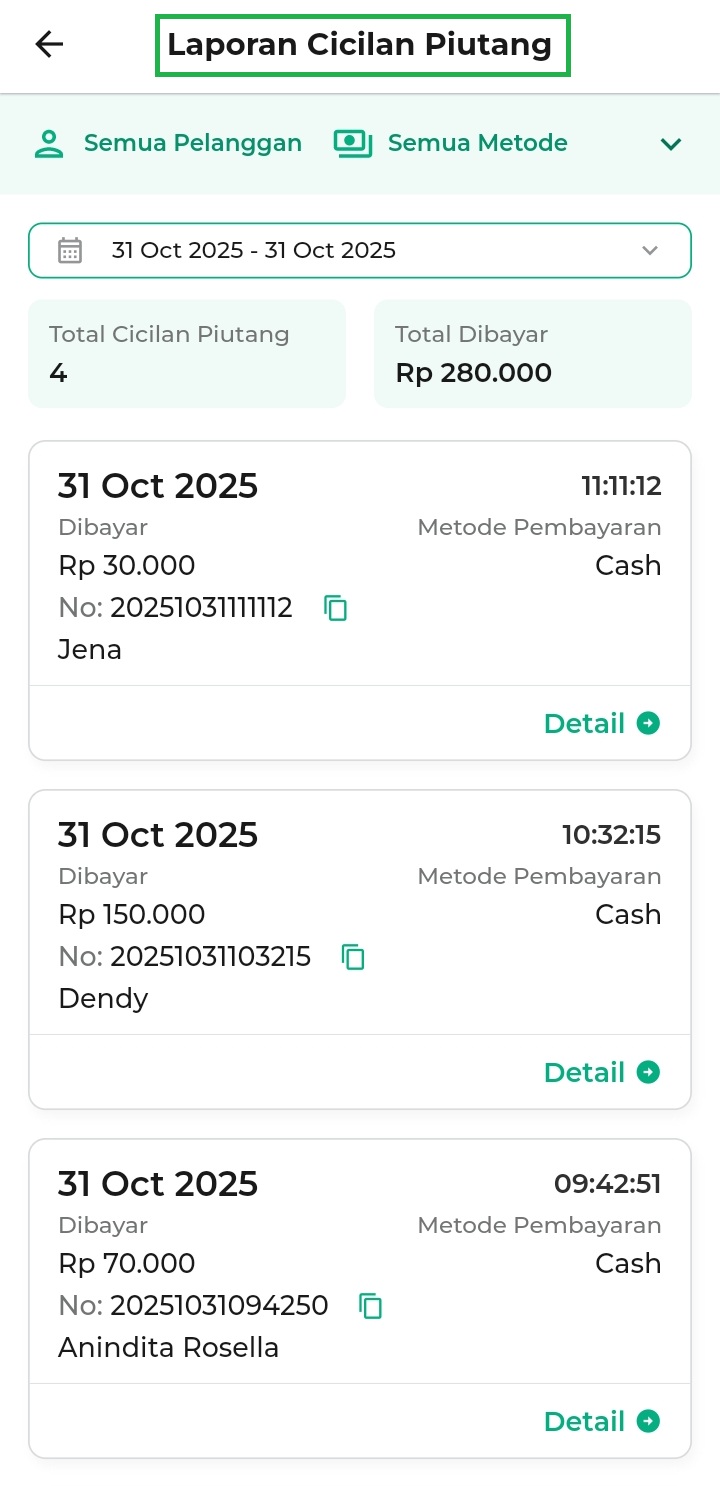Image resolution: width=720 pixels, height=1486 pixels.
Task: Select the Rp 30.000 transaction card
Action: coord(360,565)
